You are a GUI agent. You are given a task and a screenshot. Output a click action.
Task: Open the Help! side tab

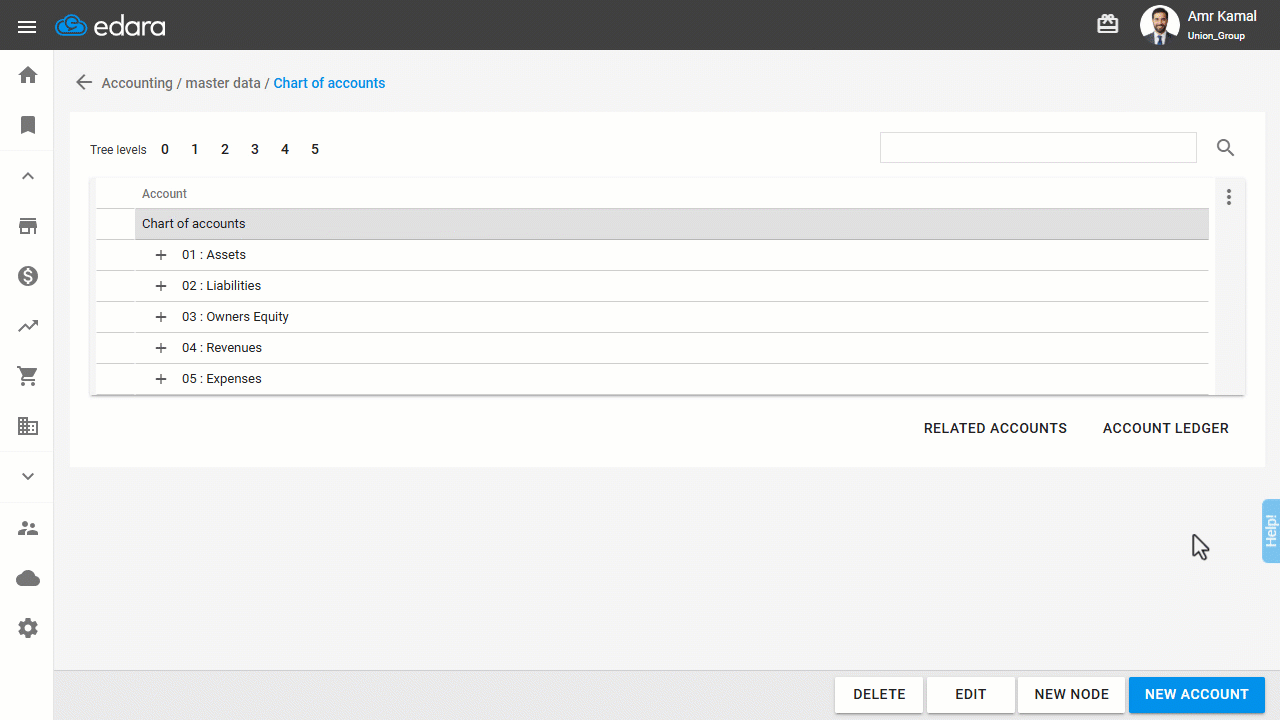pos(1271,531)
